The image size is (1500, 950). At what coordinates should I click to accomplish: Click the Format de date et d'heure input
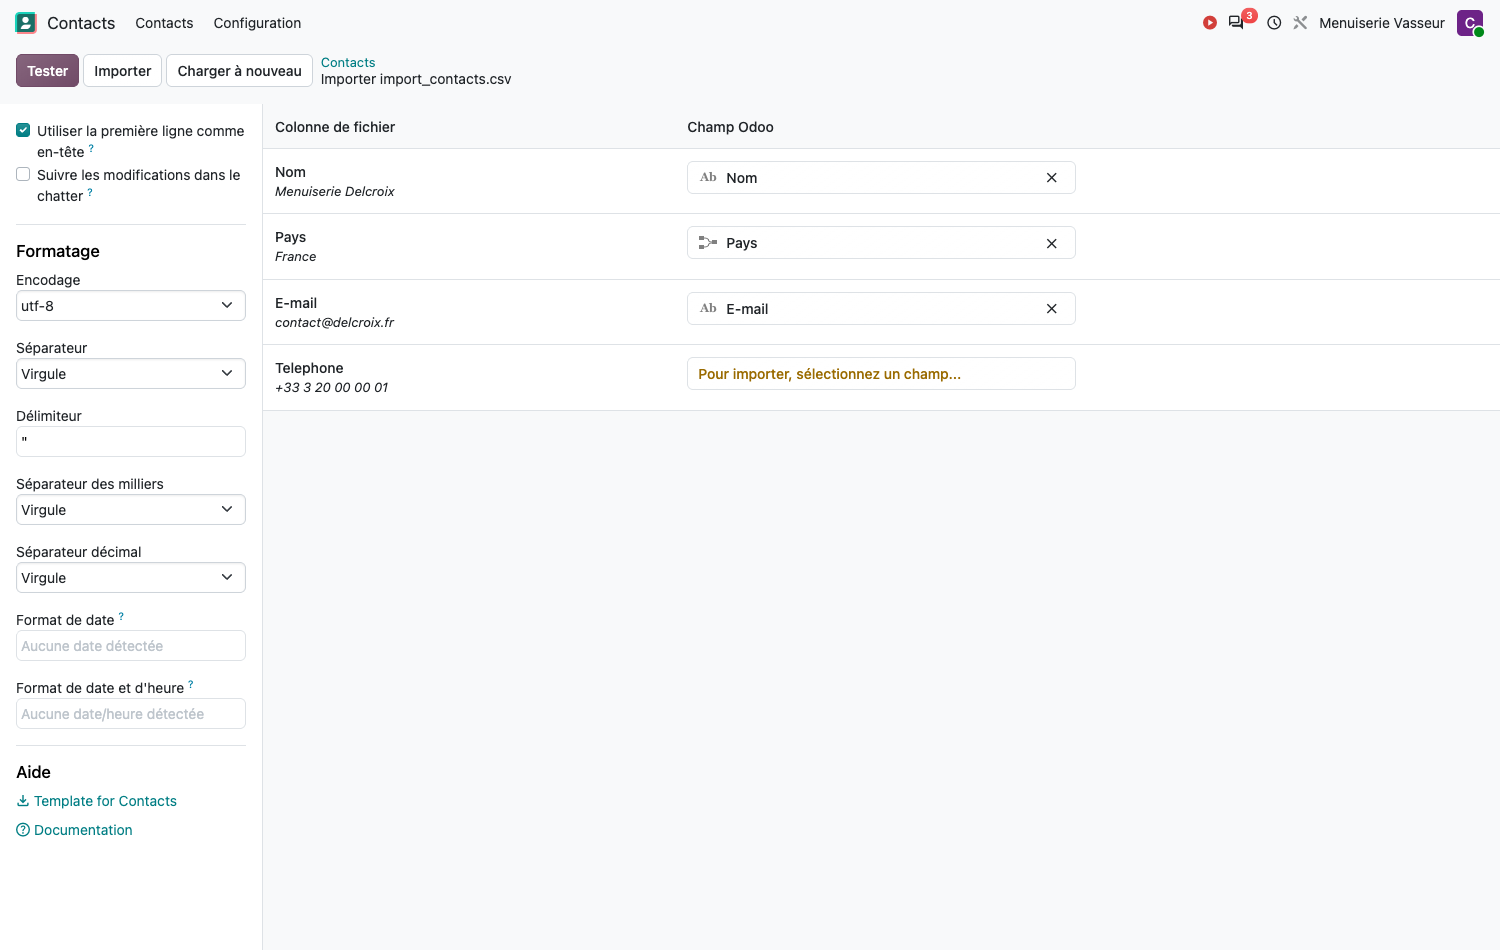coord(131,714)
